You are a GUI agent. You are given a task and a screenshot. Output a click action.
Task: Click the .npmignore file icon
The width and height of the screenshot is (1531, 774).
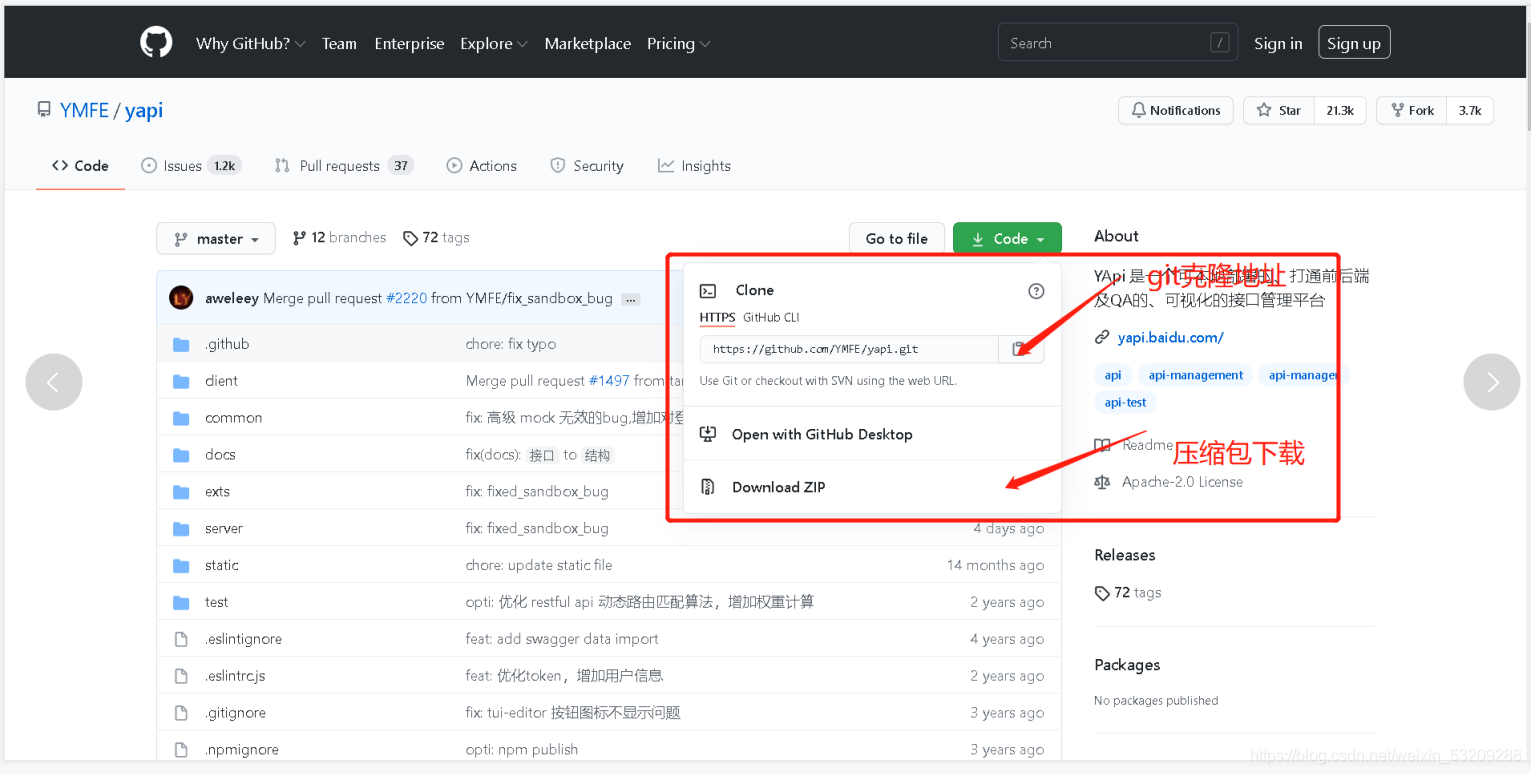click(x=181, y=750)
